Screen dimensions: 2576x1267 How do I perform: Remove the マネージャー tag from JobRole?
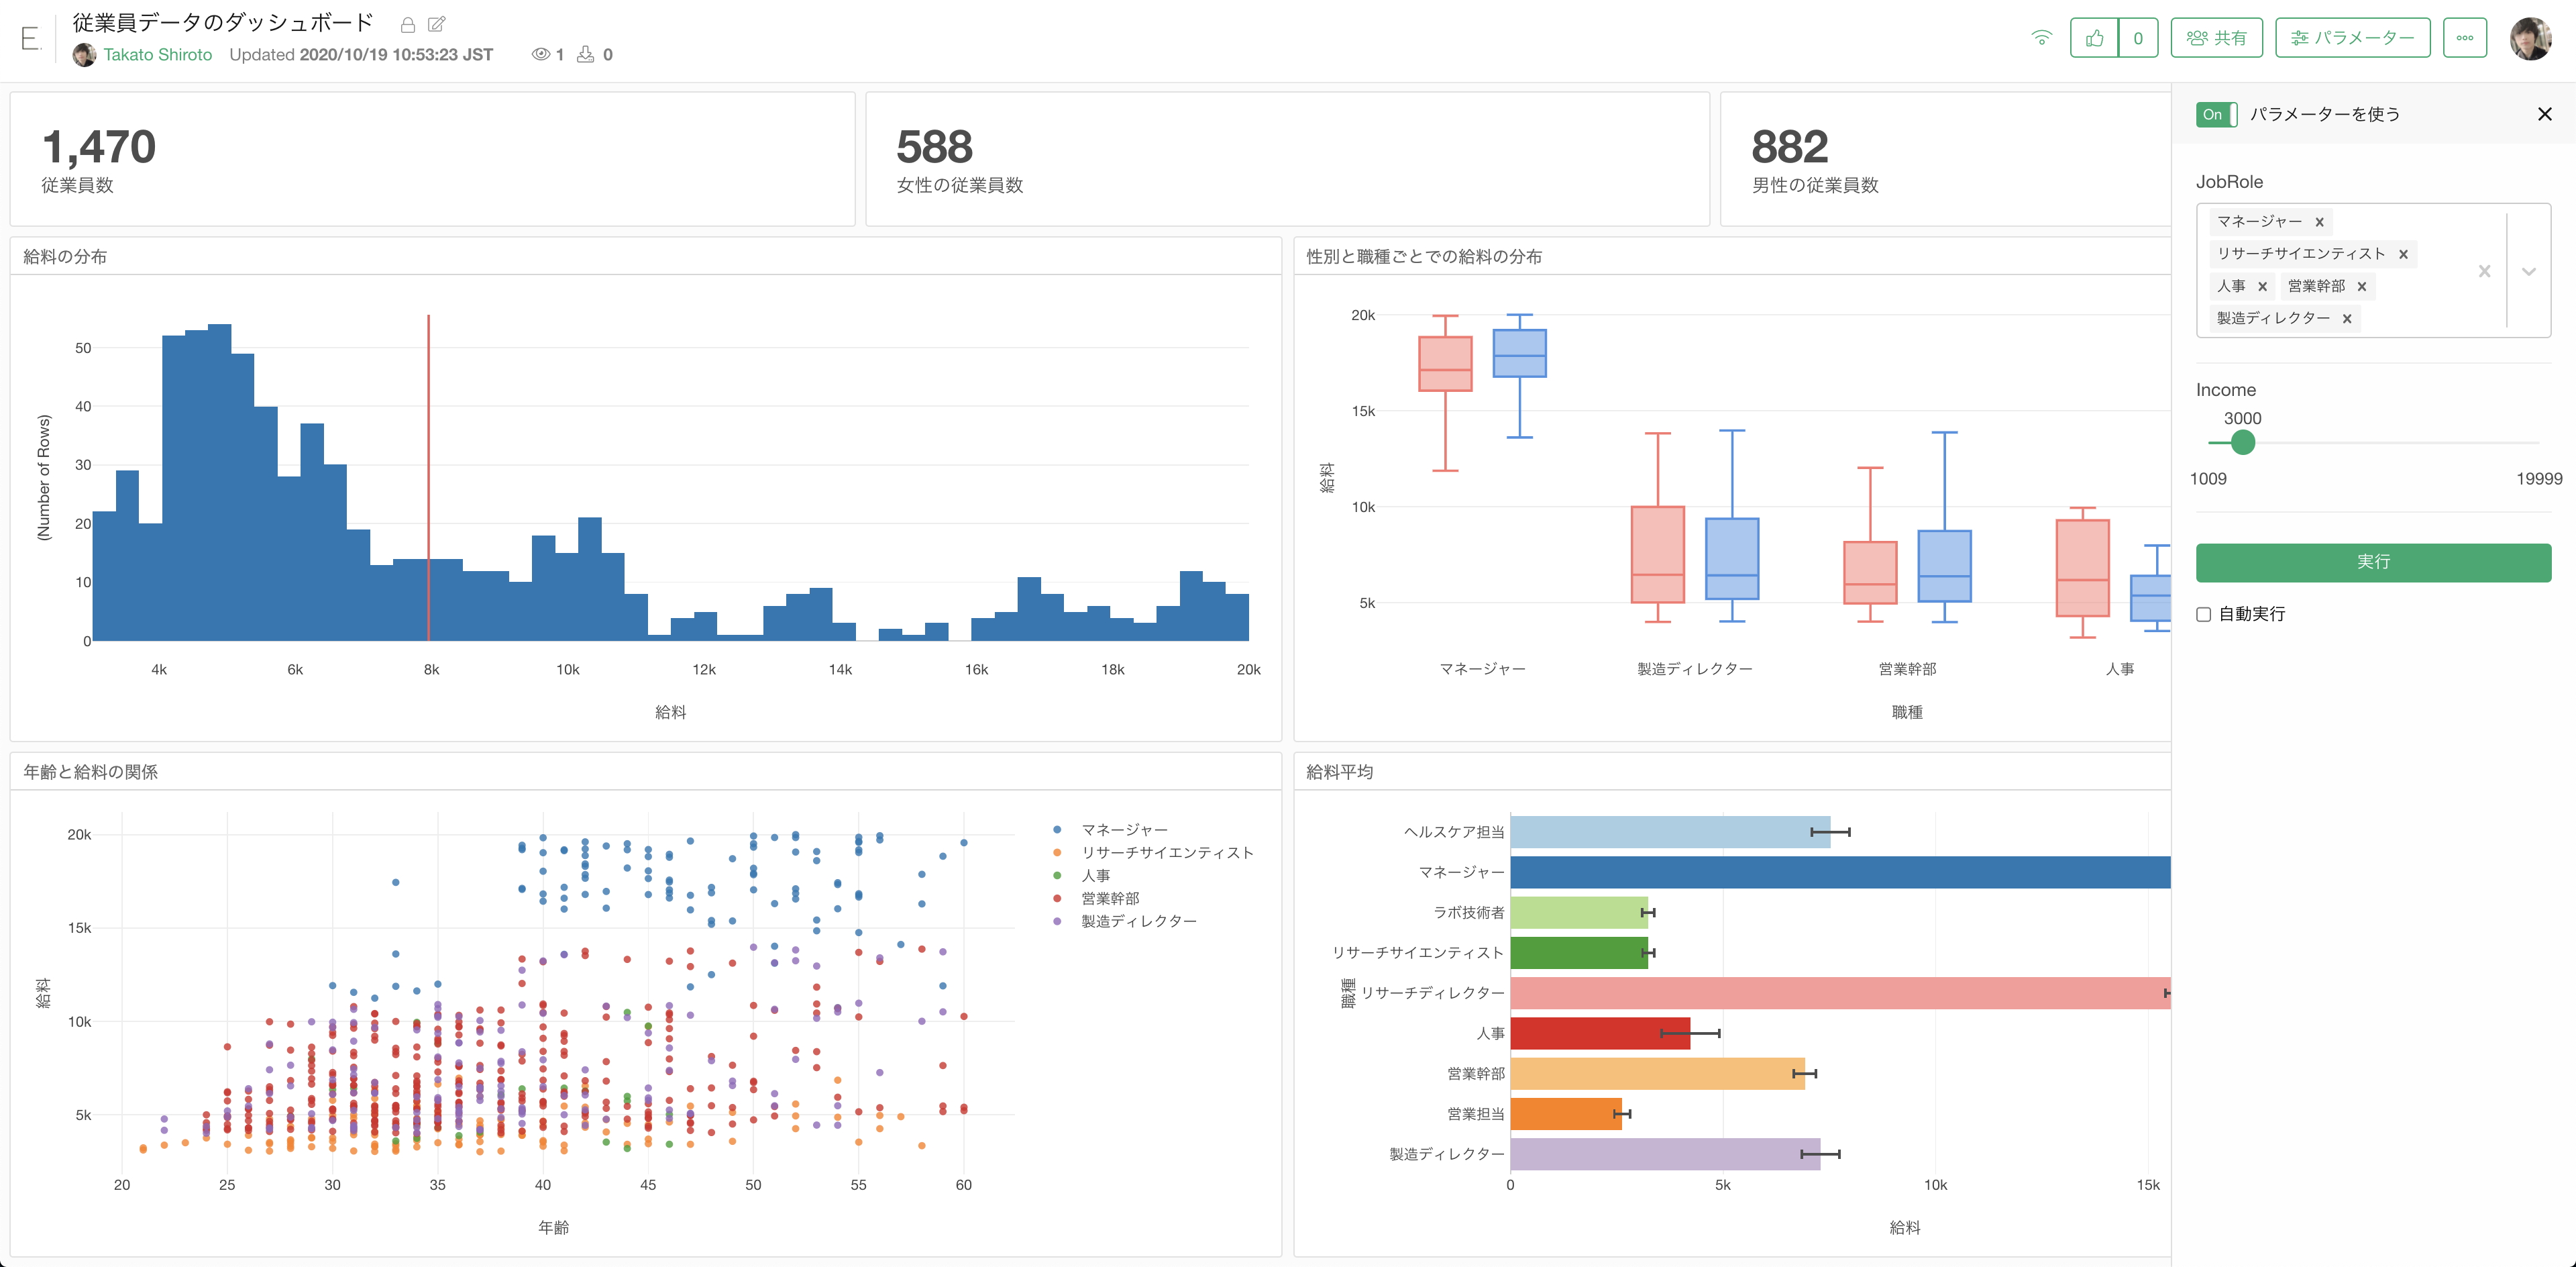2319,222
